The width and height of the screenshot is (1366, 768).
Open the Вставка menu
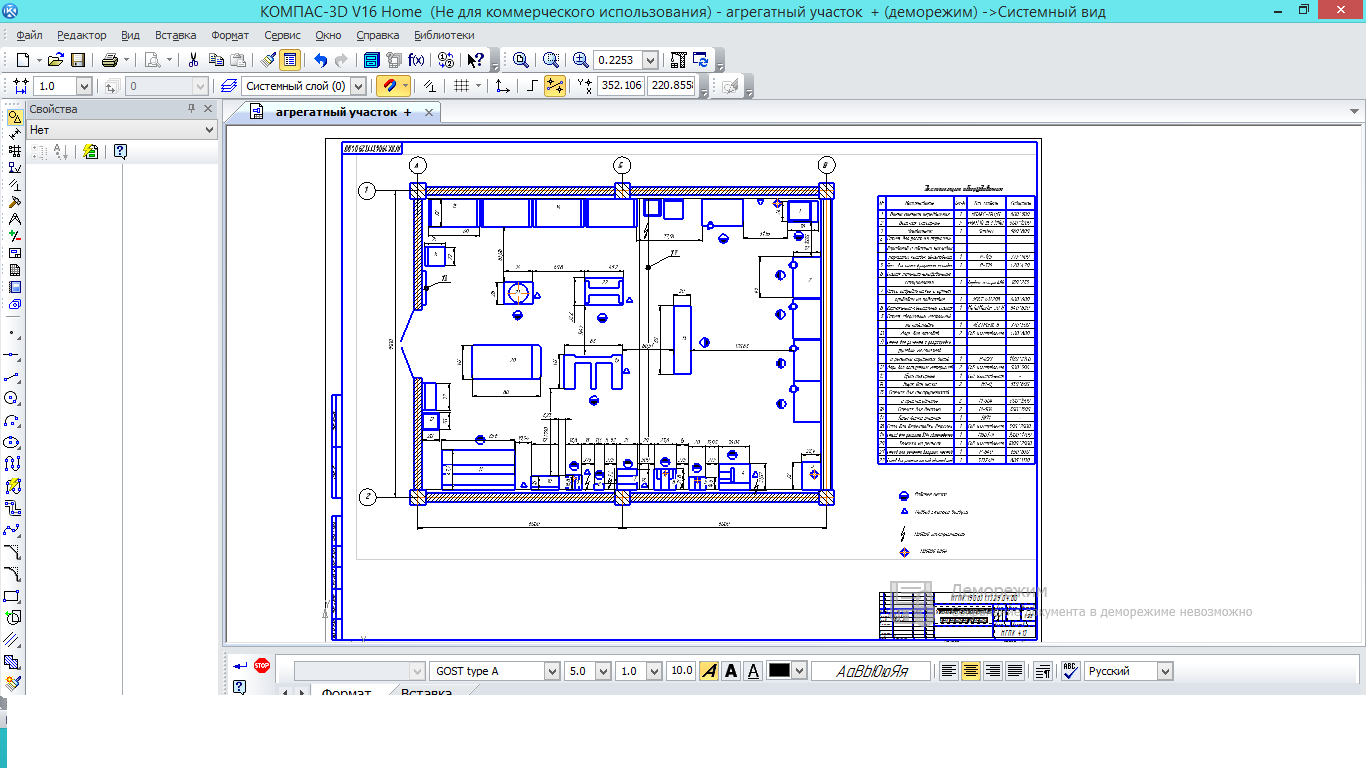click(x=175, y=35)
